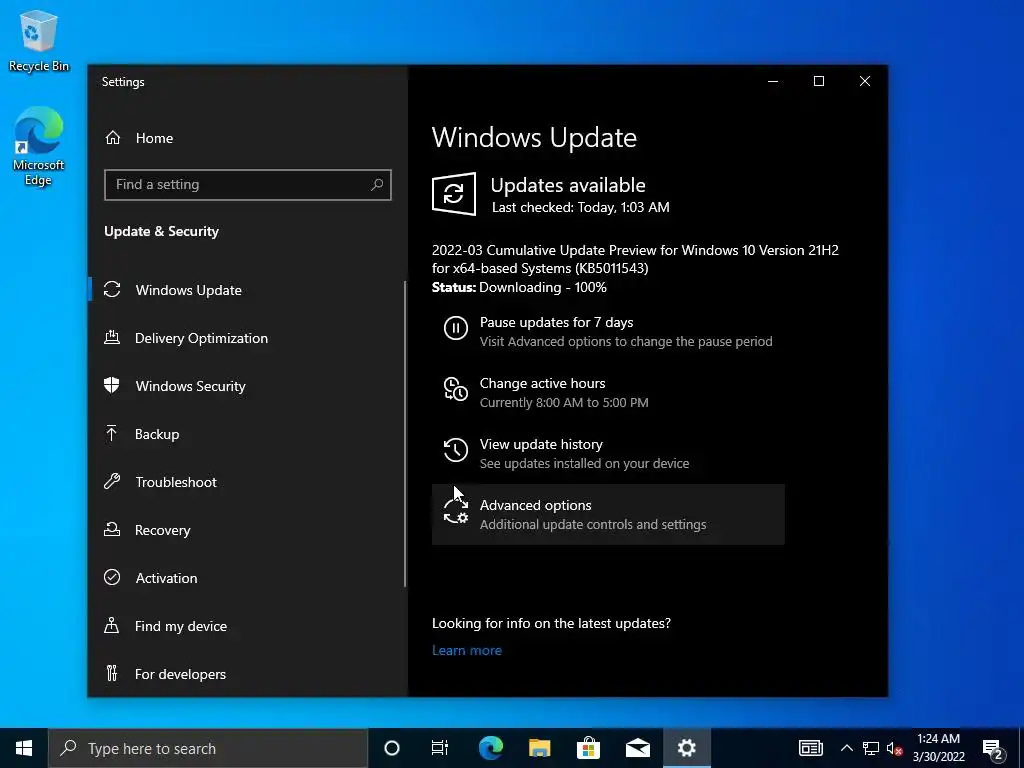Viewport: 1024px width, 768px height.
Task: Click the Find a setting search box
Action: coord(248,185)
